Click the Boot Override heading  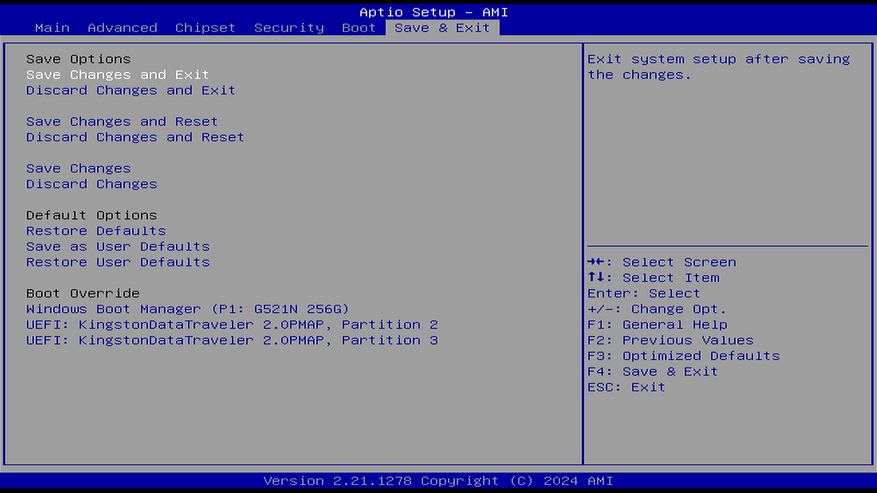coord(83,293)
